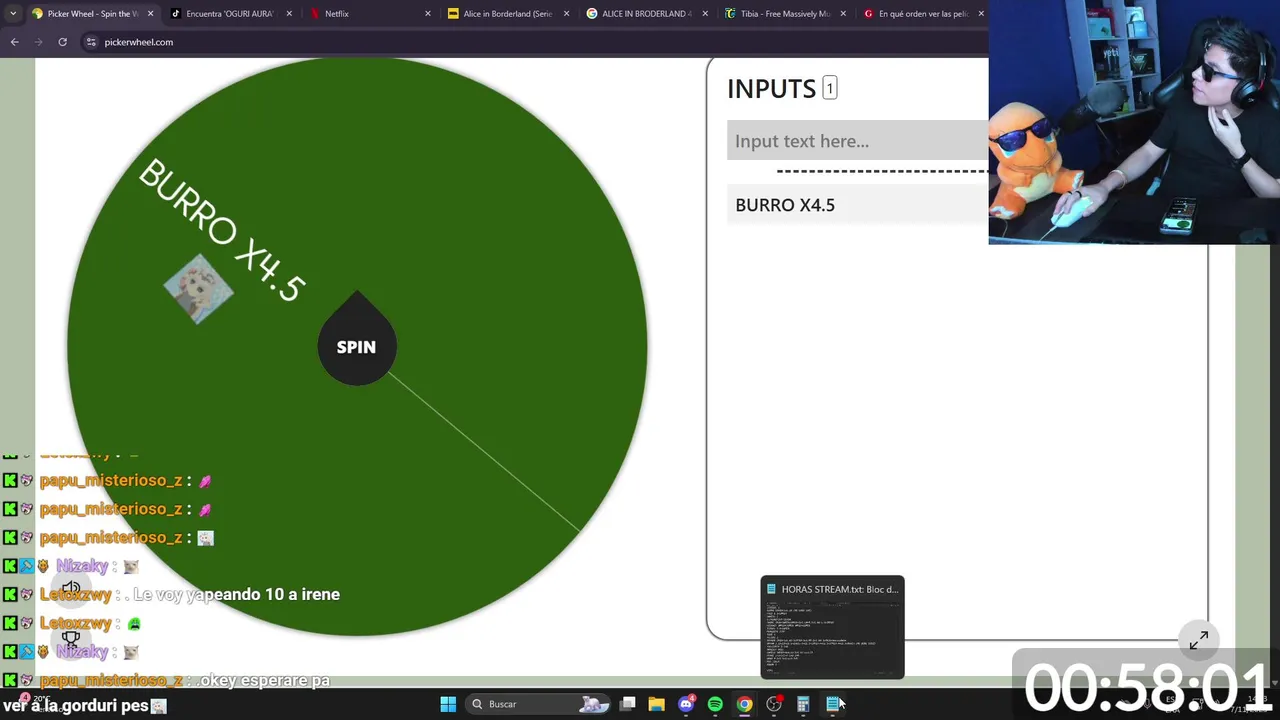Click the okey esperare pa chat message

pos(264,680)
